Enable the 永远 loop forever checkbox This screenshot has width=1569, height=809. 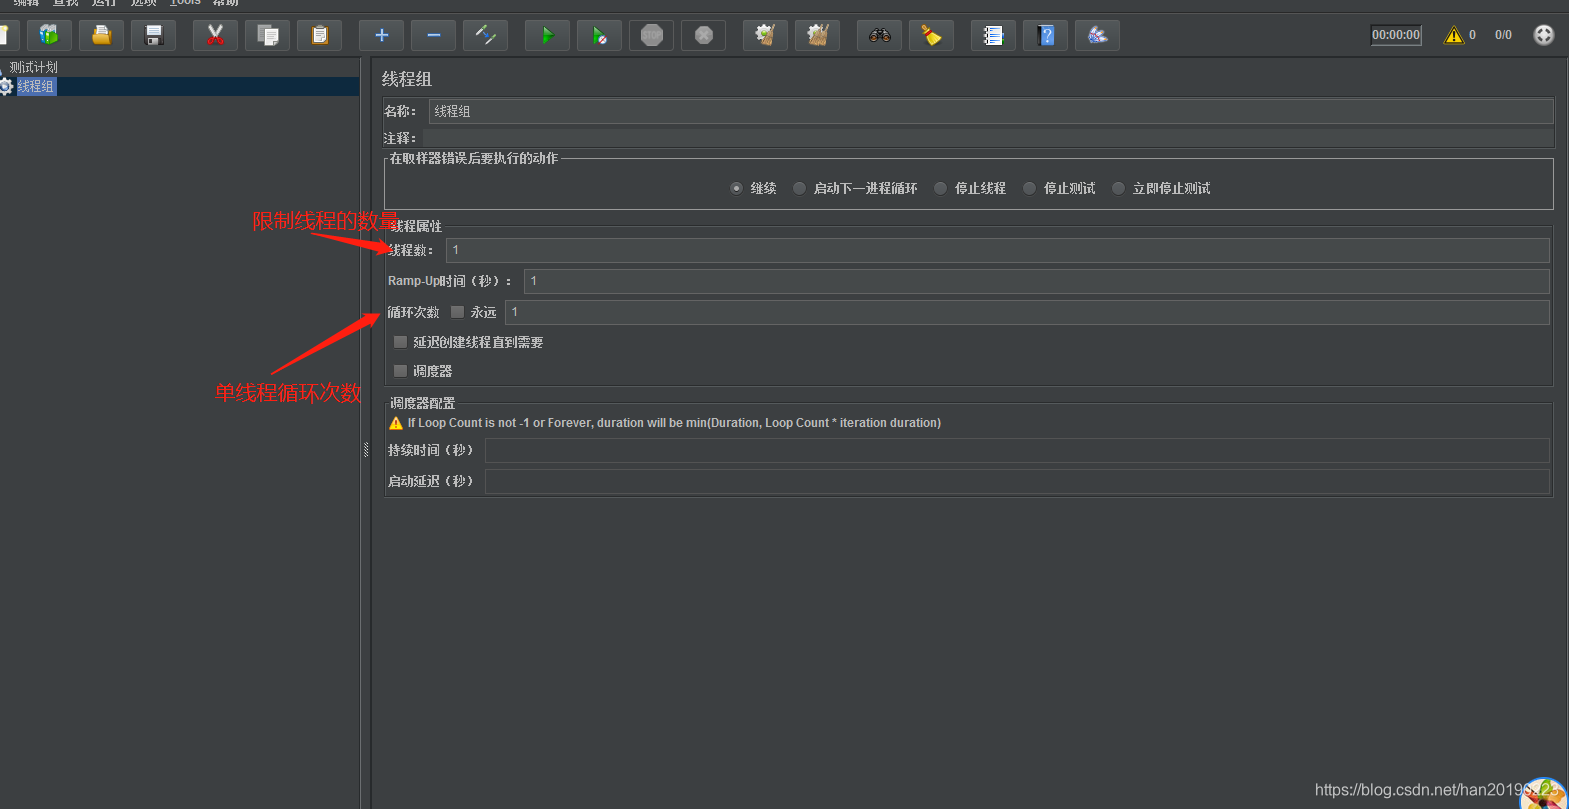(x=457, y=312)
